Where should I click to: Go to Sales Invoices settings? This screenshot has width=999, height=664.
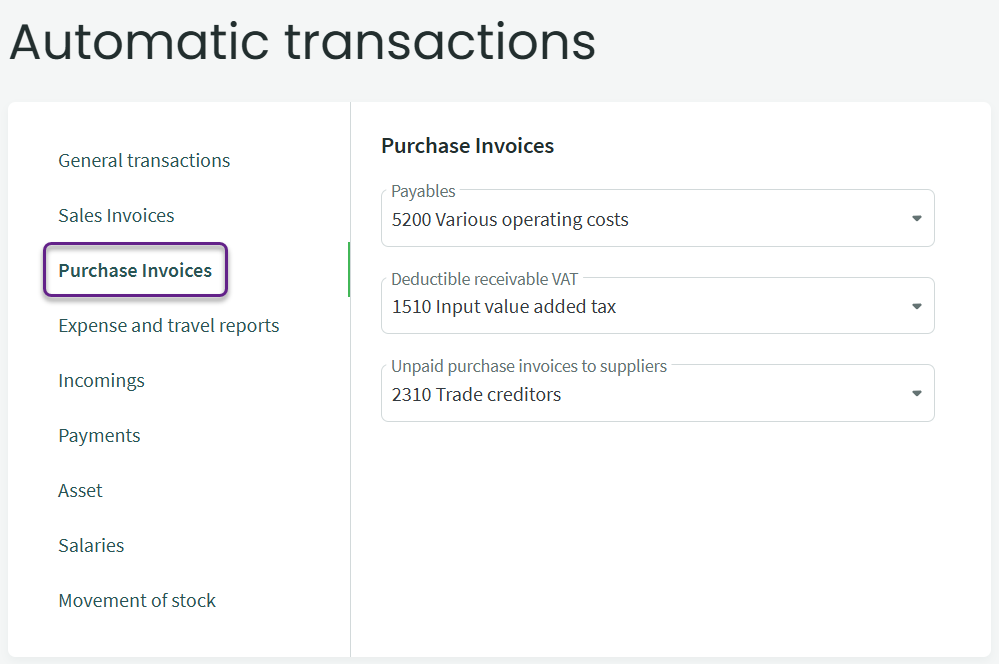coord(116,216)
